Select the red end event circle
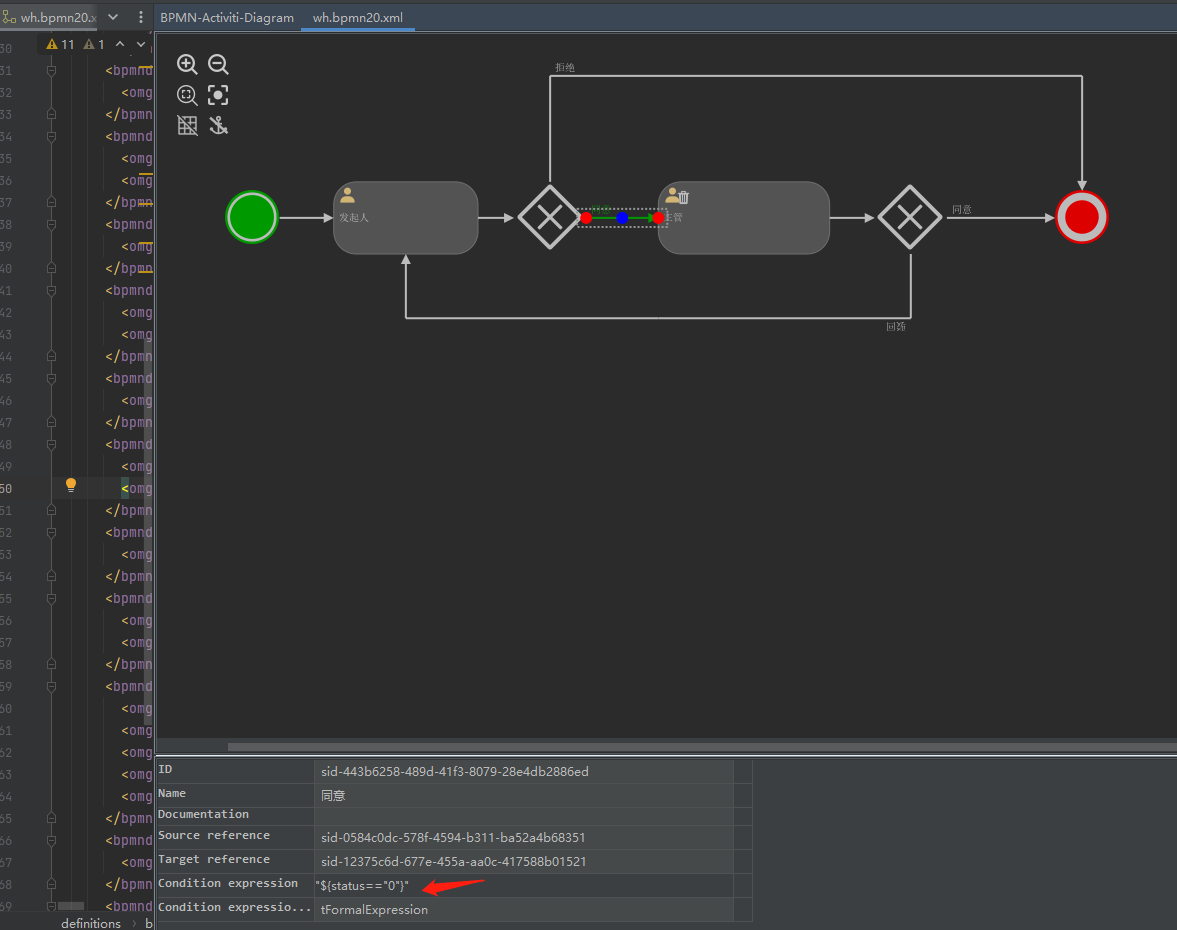1177x930 pixels. tap(1082, 217)
